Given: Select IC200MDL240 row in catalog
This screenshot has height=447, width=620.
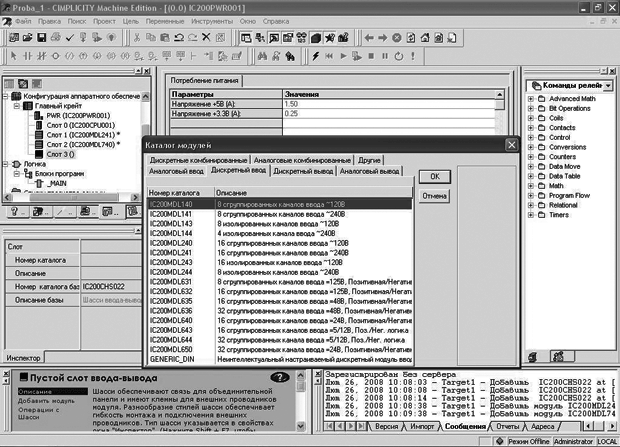Looking at the screenshot, I should tap(280, 243).
